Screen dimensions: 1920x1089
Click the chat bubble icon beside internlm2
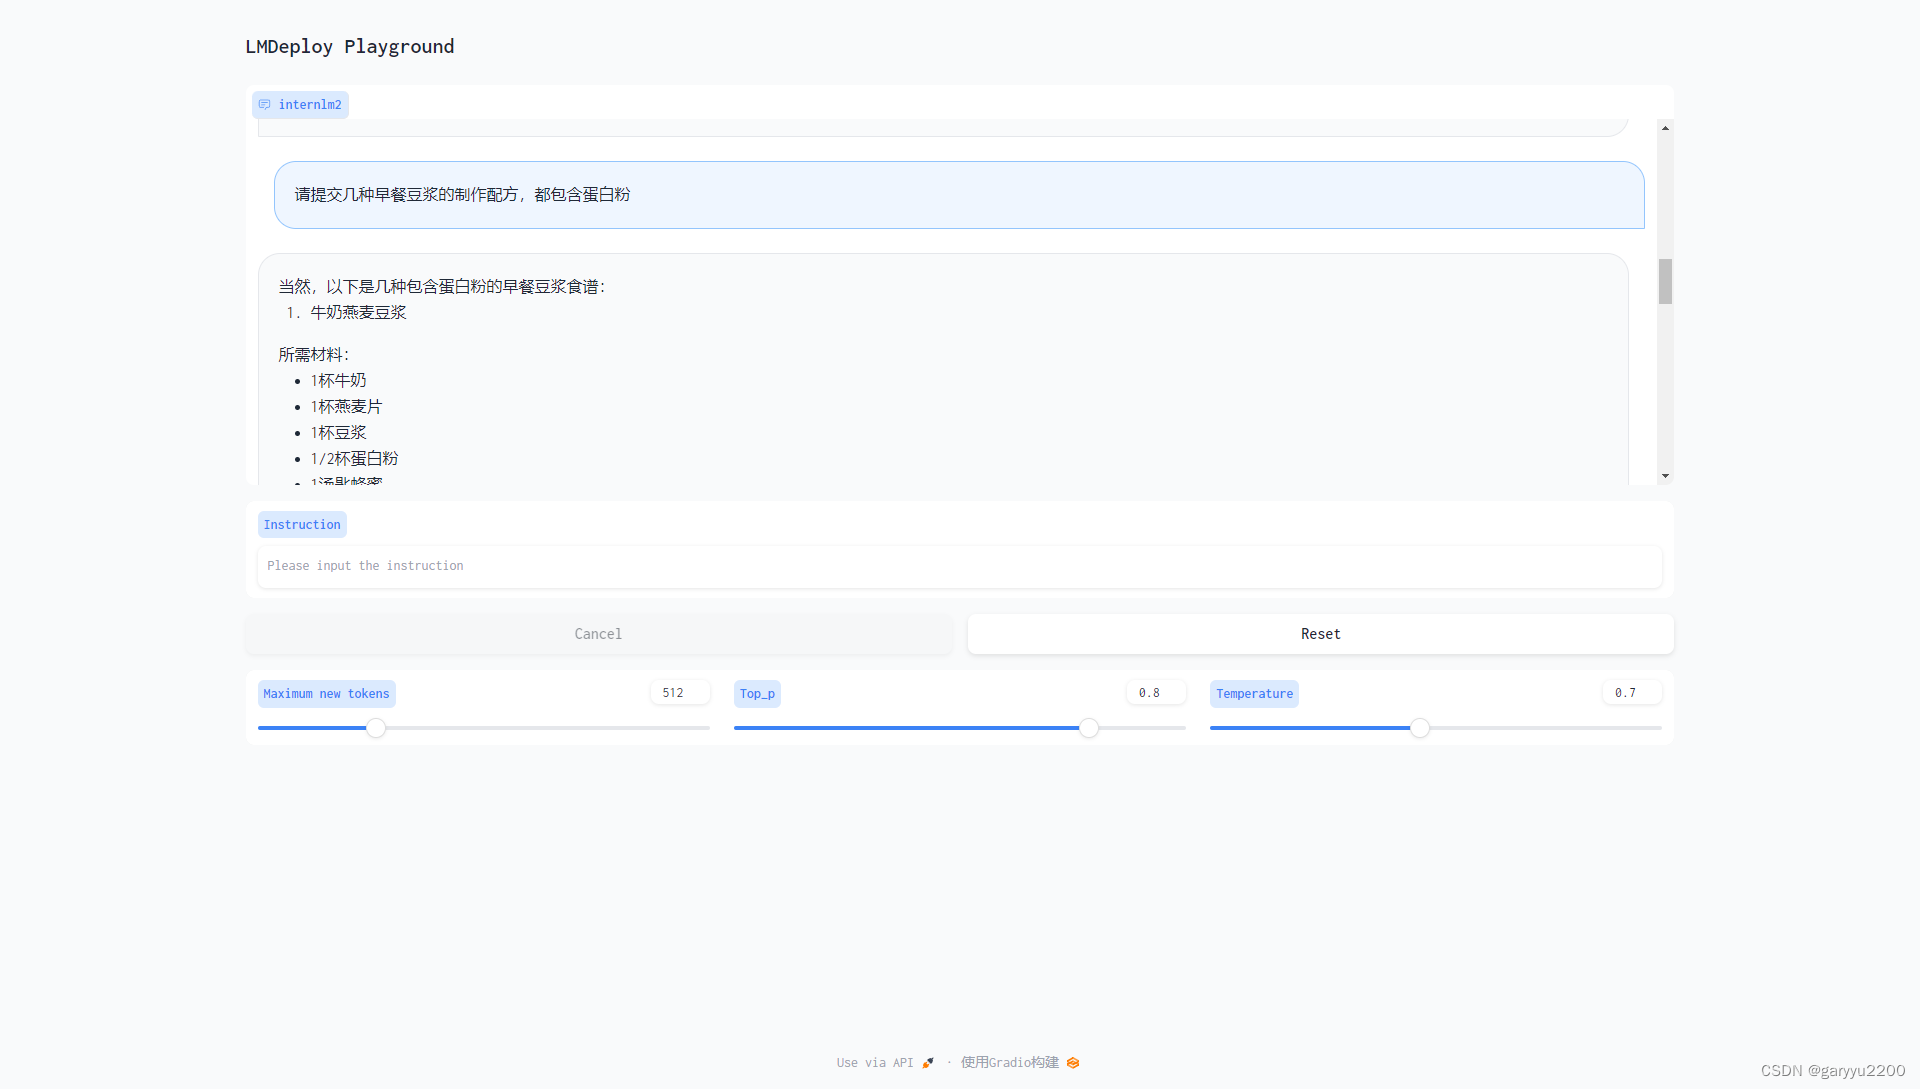pyautogui.click(x=264, y=104)
